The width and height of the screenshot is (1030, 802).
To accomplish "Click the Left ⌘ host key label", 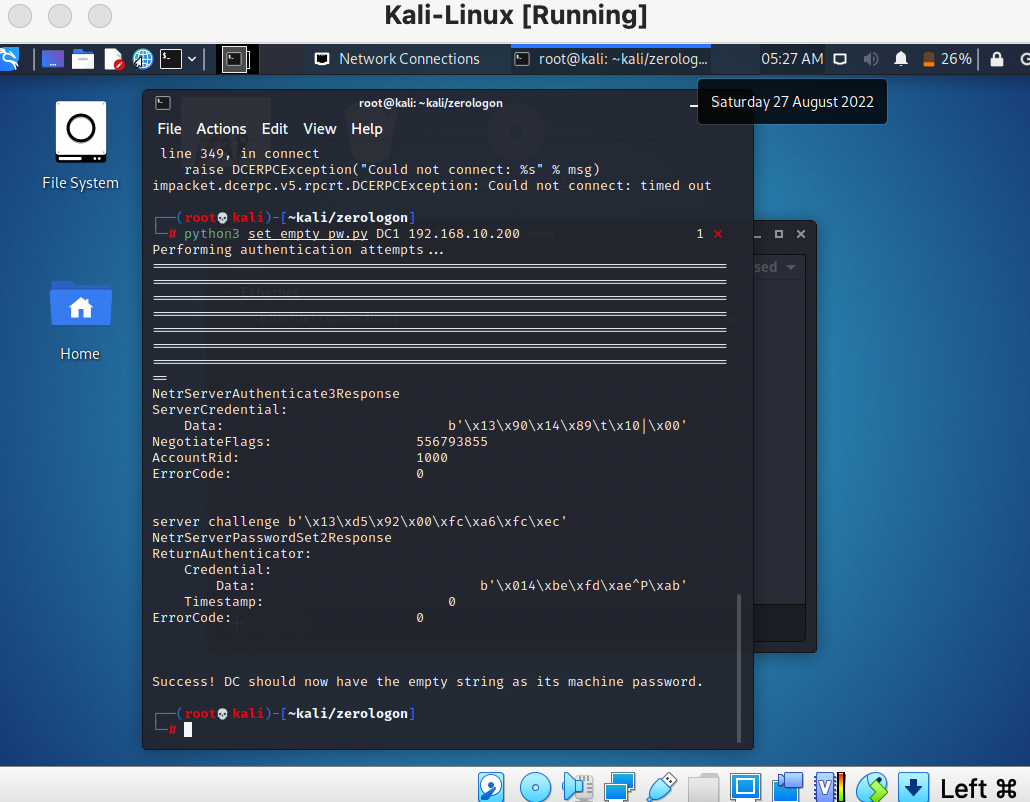I will (979, 788).
